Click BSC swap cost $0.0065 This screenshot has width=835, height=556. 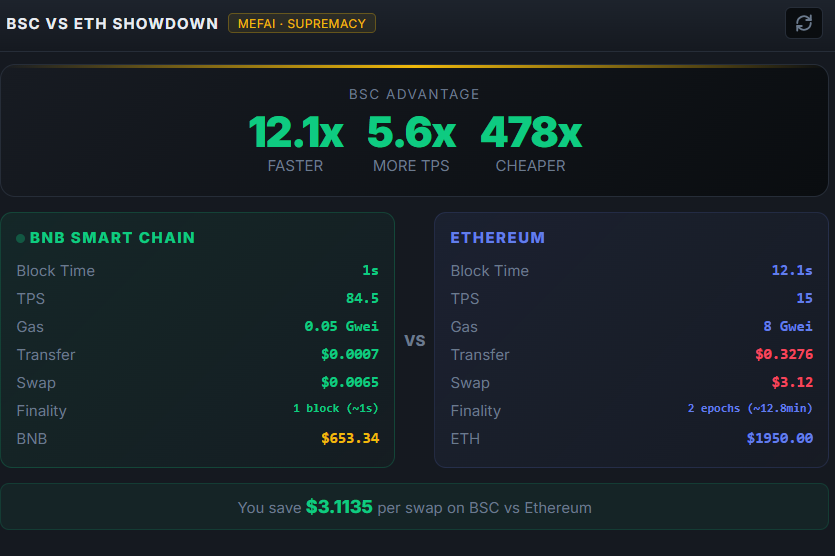(350, 382)
